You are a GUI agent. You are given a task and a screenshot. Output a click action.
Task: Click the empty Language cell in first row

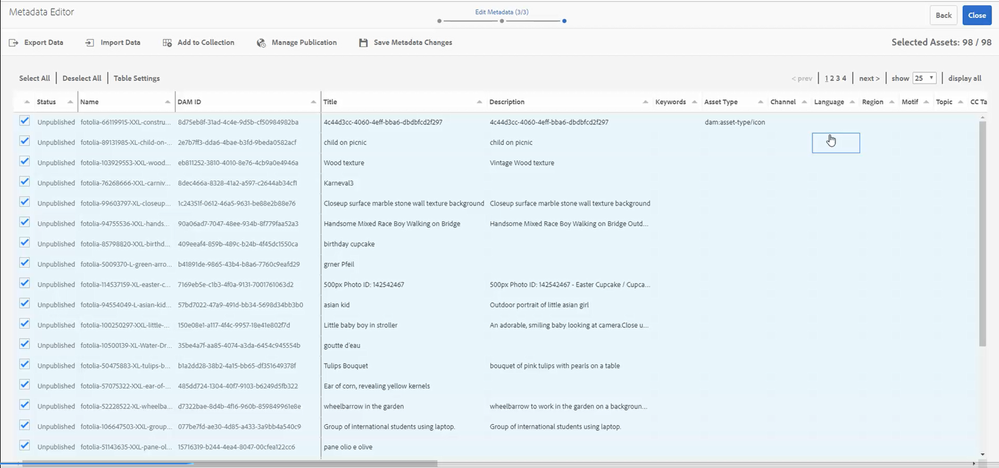coord(835,122)
